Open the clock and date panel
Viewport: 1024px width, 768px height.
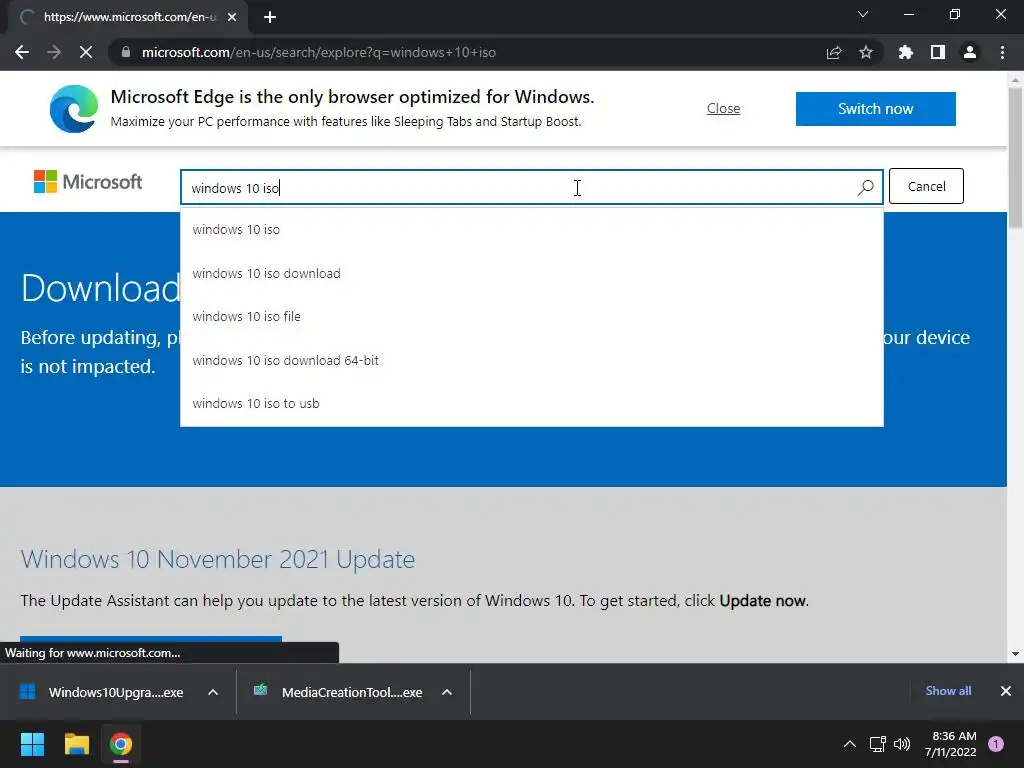click(950, 744)
